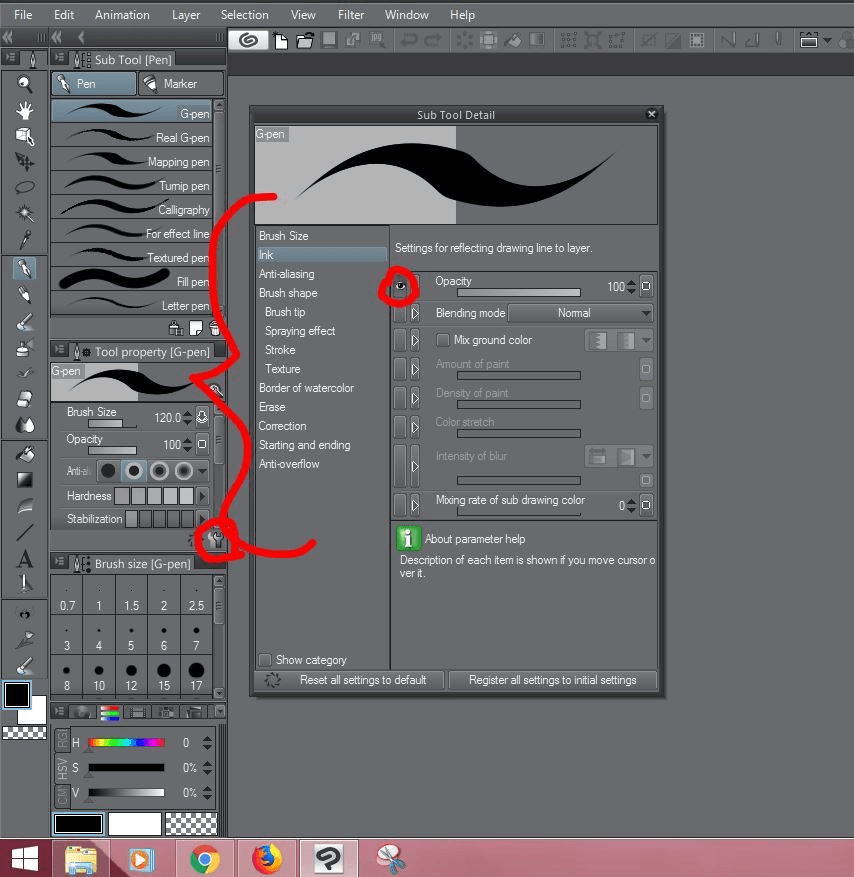Select the strongest anti-aliasing option
This screenshot has width=854, height=877.
(x=183, y=471)
